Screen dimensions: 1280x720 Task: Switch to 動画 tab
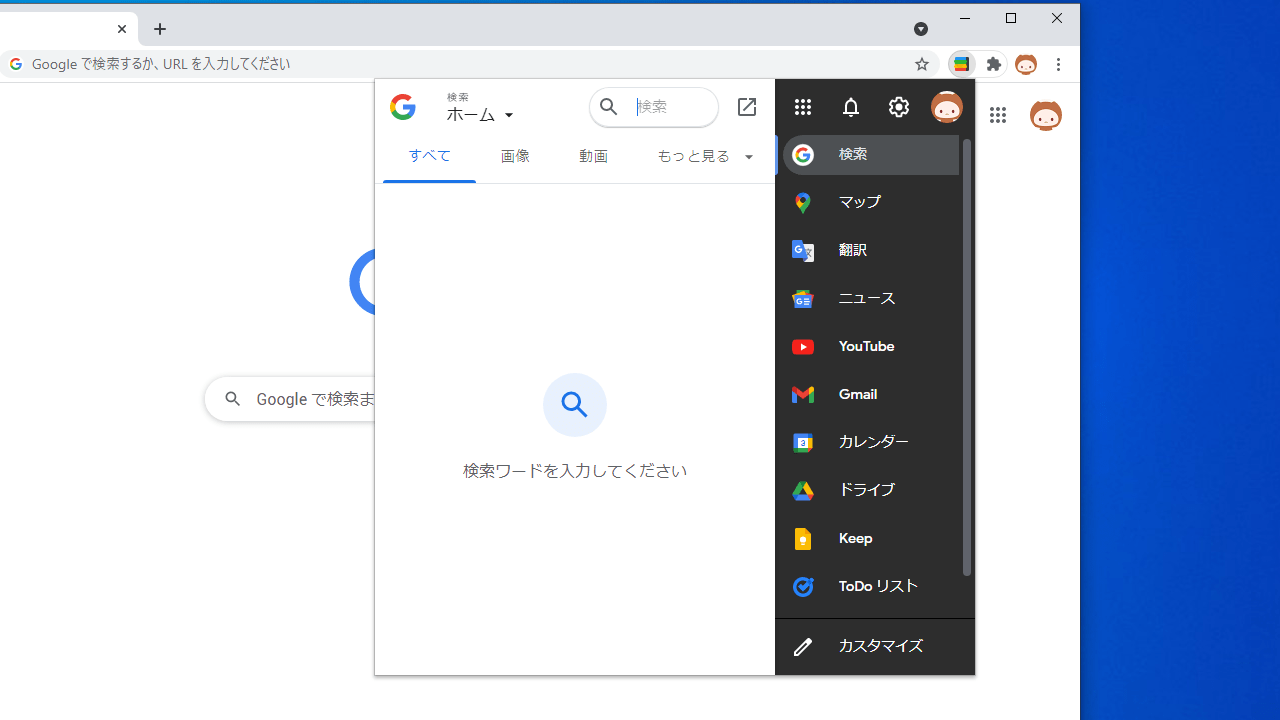click(x=593, y=156)
